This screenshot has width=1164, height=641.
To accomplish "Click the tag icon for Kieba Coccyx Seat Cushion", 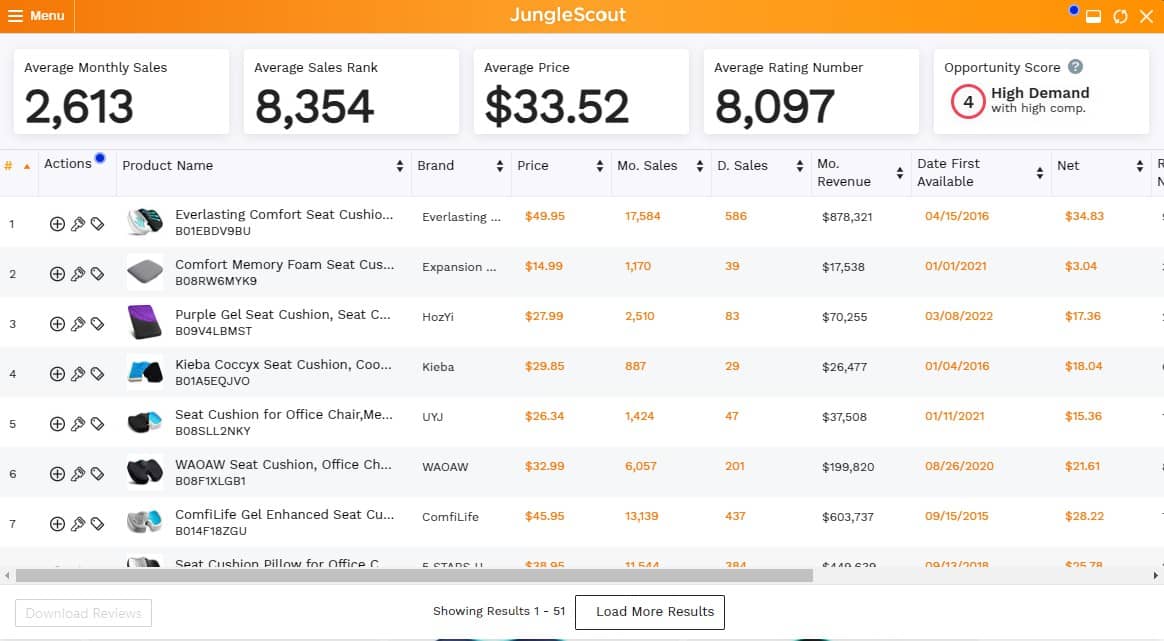I will [x=97, y=373].
